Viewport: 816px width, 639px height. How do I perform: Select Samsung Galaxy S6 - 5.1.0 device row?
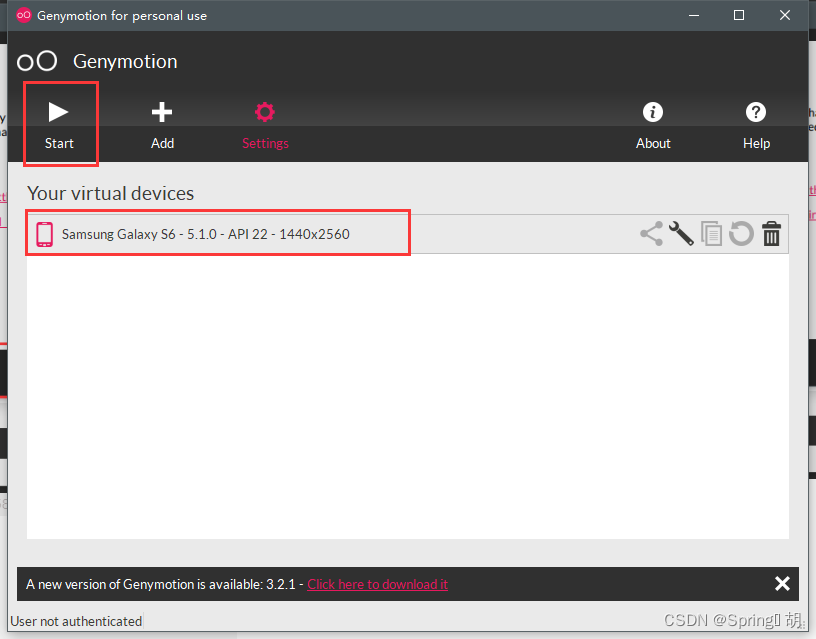408,234
